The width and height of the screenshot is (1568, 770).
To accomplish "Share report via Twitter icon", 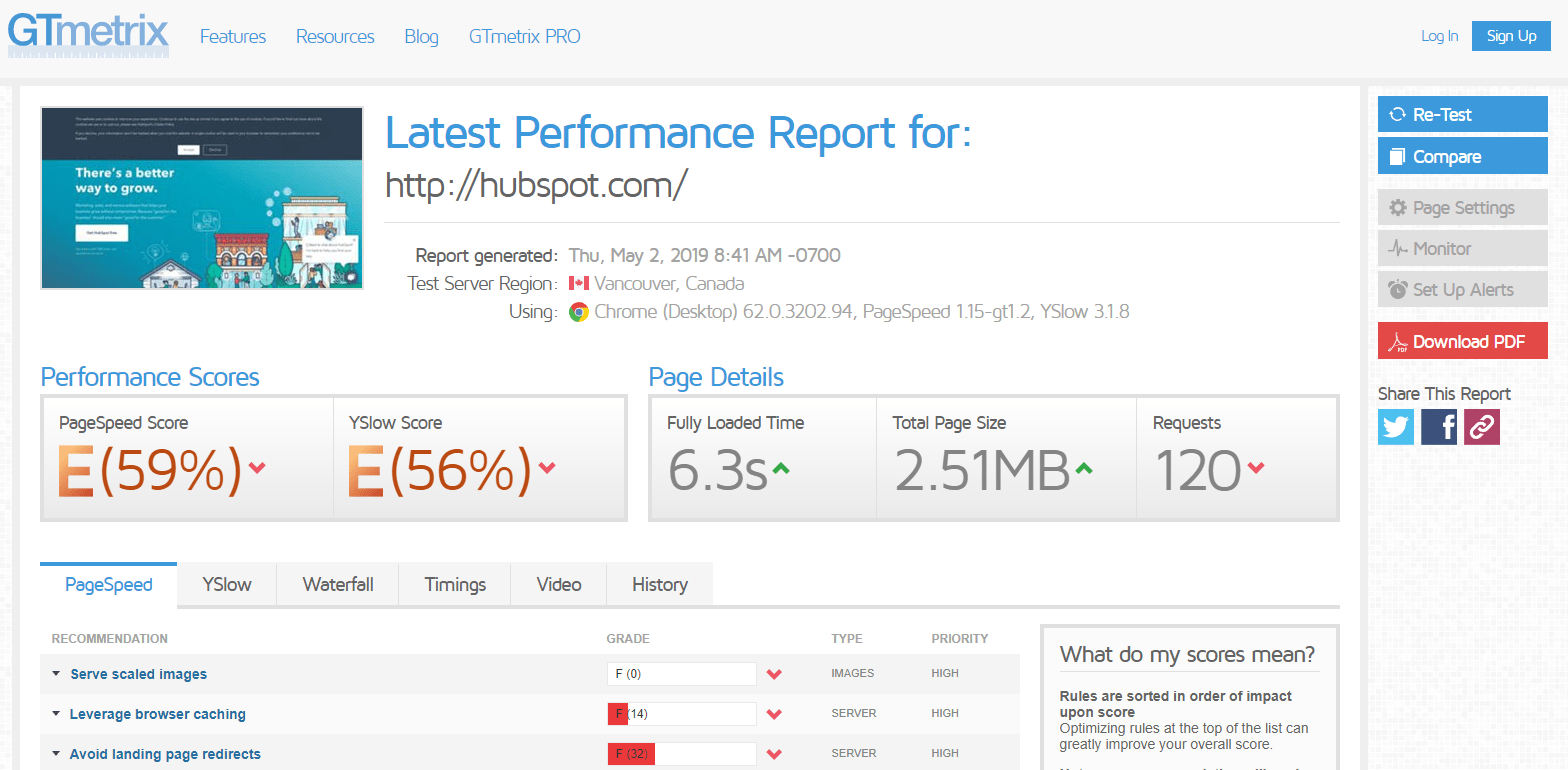I will click(1396, 427).
